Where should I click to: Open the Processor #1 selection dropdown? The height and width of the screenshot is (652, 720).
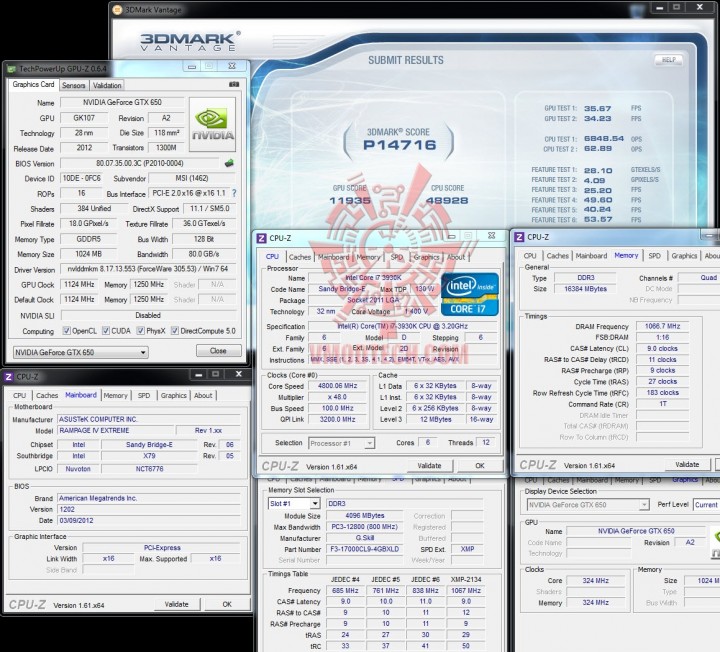point(341,443)
